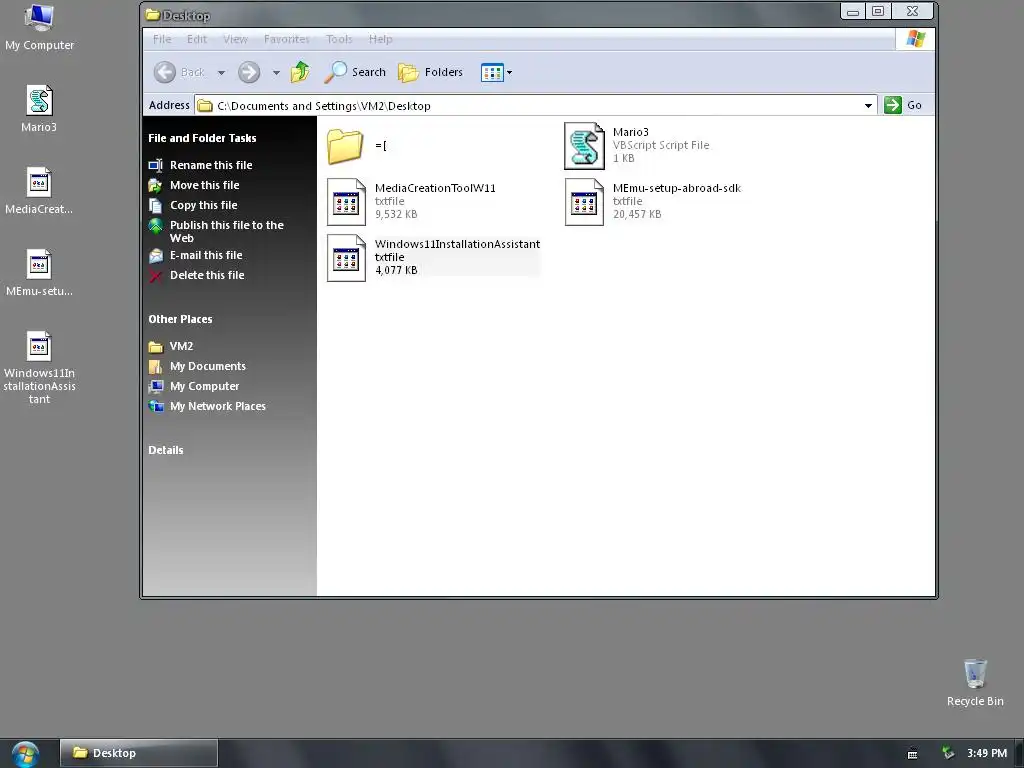Click Publish this file to the Web
This screenshot has width=1024, height=768.
click(227, 231)
